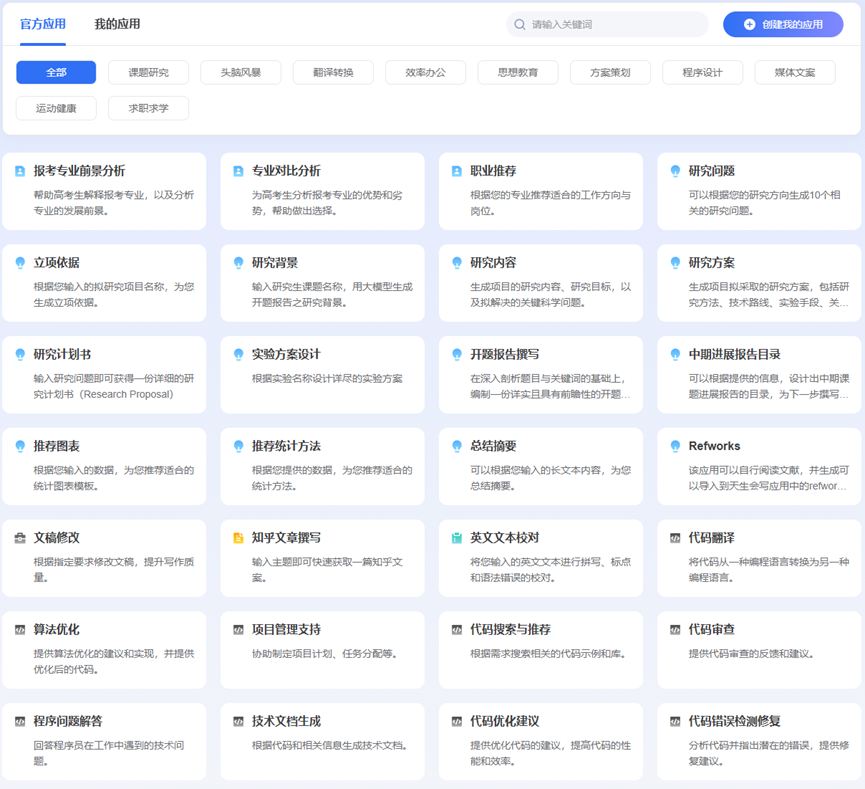The height and width of the screenshot is (789, 865).
Task: Click the lightbulb icon beside 研究内容
Action: [x=457, y=263]
